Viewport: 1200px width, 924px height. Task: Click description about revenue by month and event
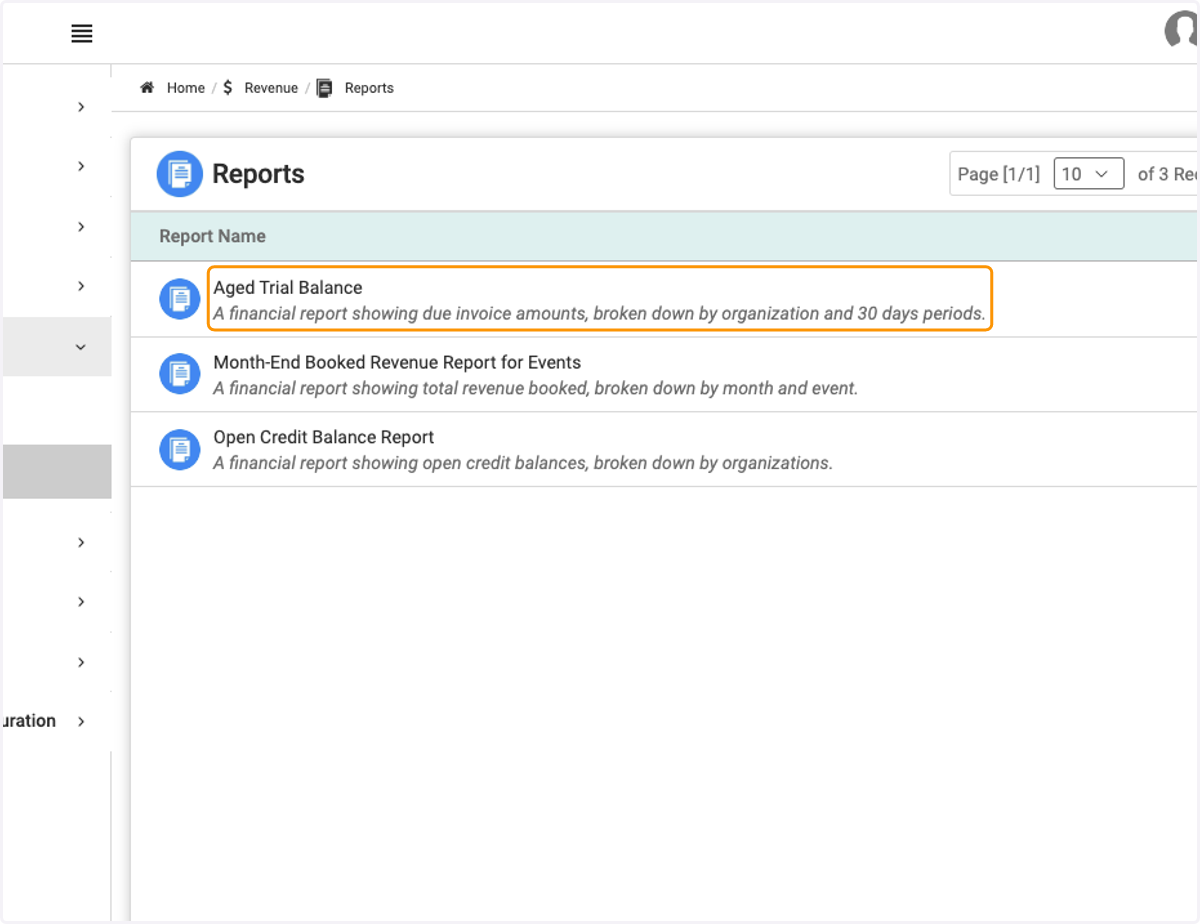click(x=536, y=388)
